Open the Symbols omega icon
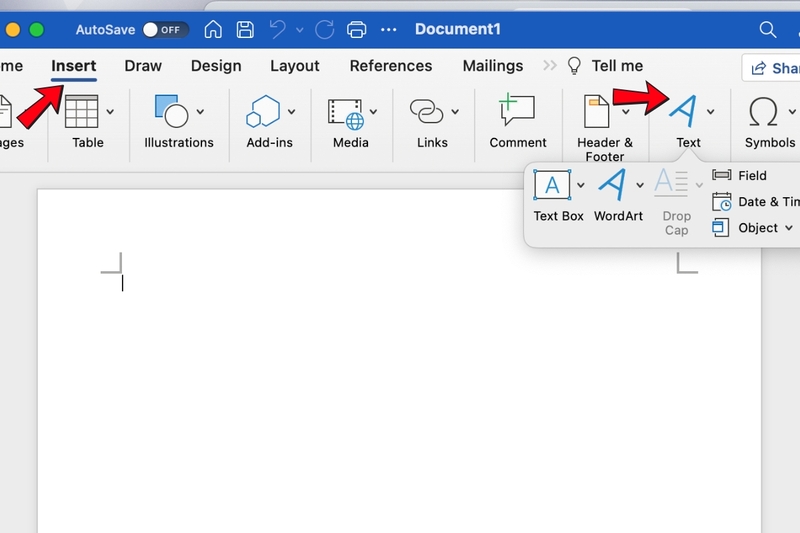Screen dimensions: 800x533 click(x=763, y=112)
